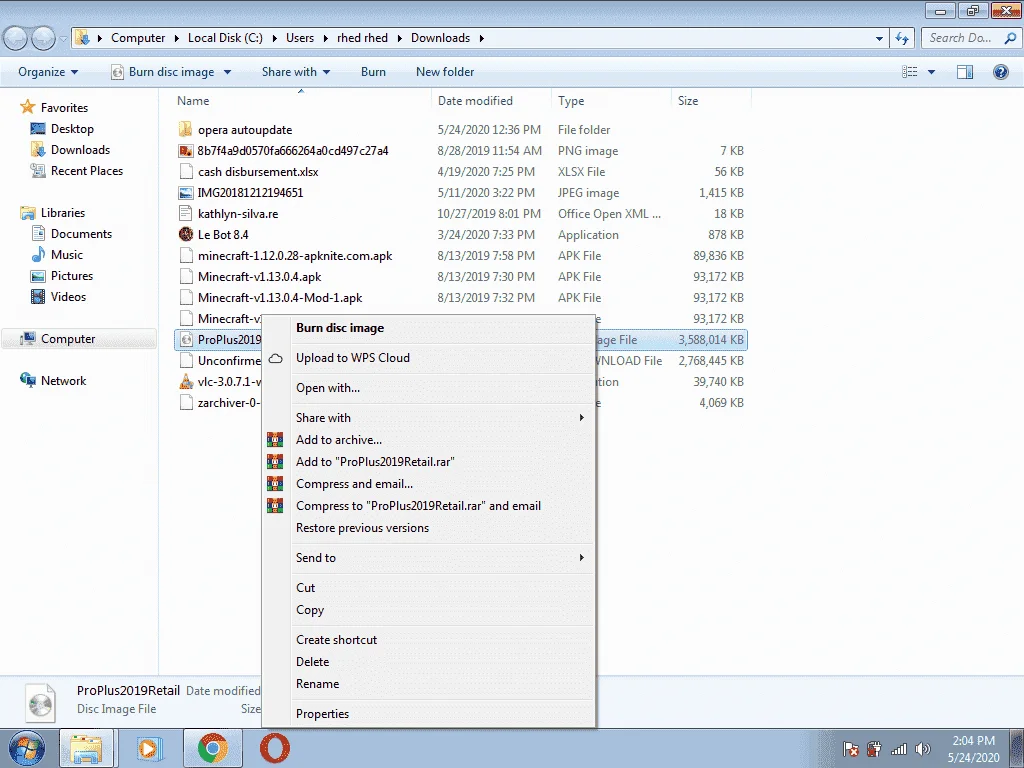Open the Share with toolbar dropdown

(296, 72)
